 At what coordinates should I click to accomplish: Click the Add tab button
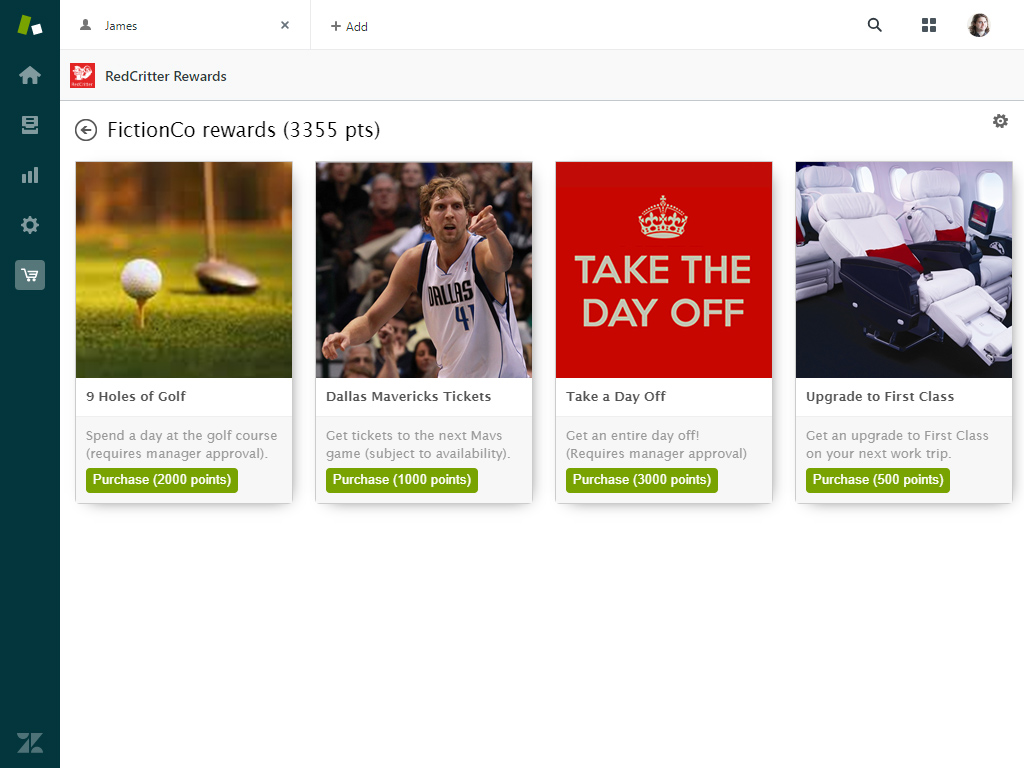[x=349, y=27]
